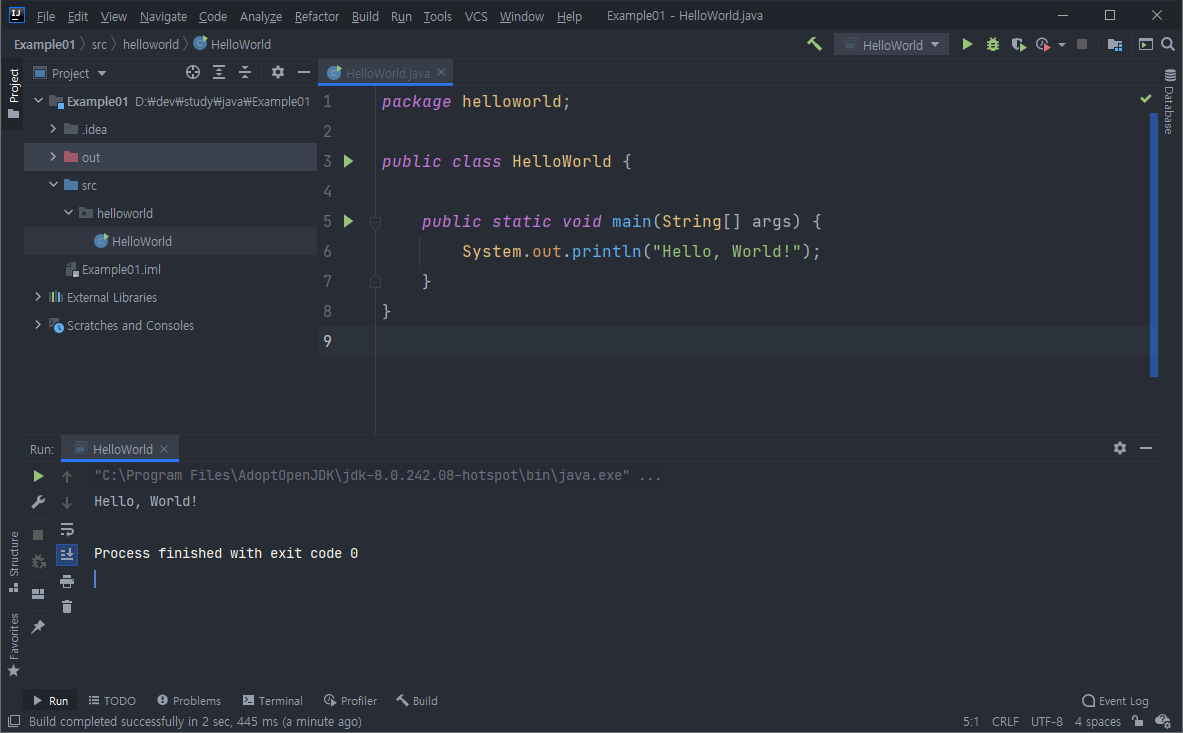The image size is (1183, 733).
Task: Open the Refactor menu
Action: [316, 16]
